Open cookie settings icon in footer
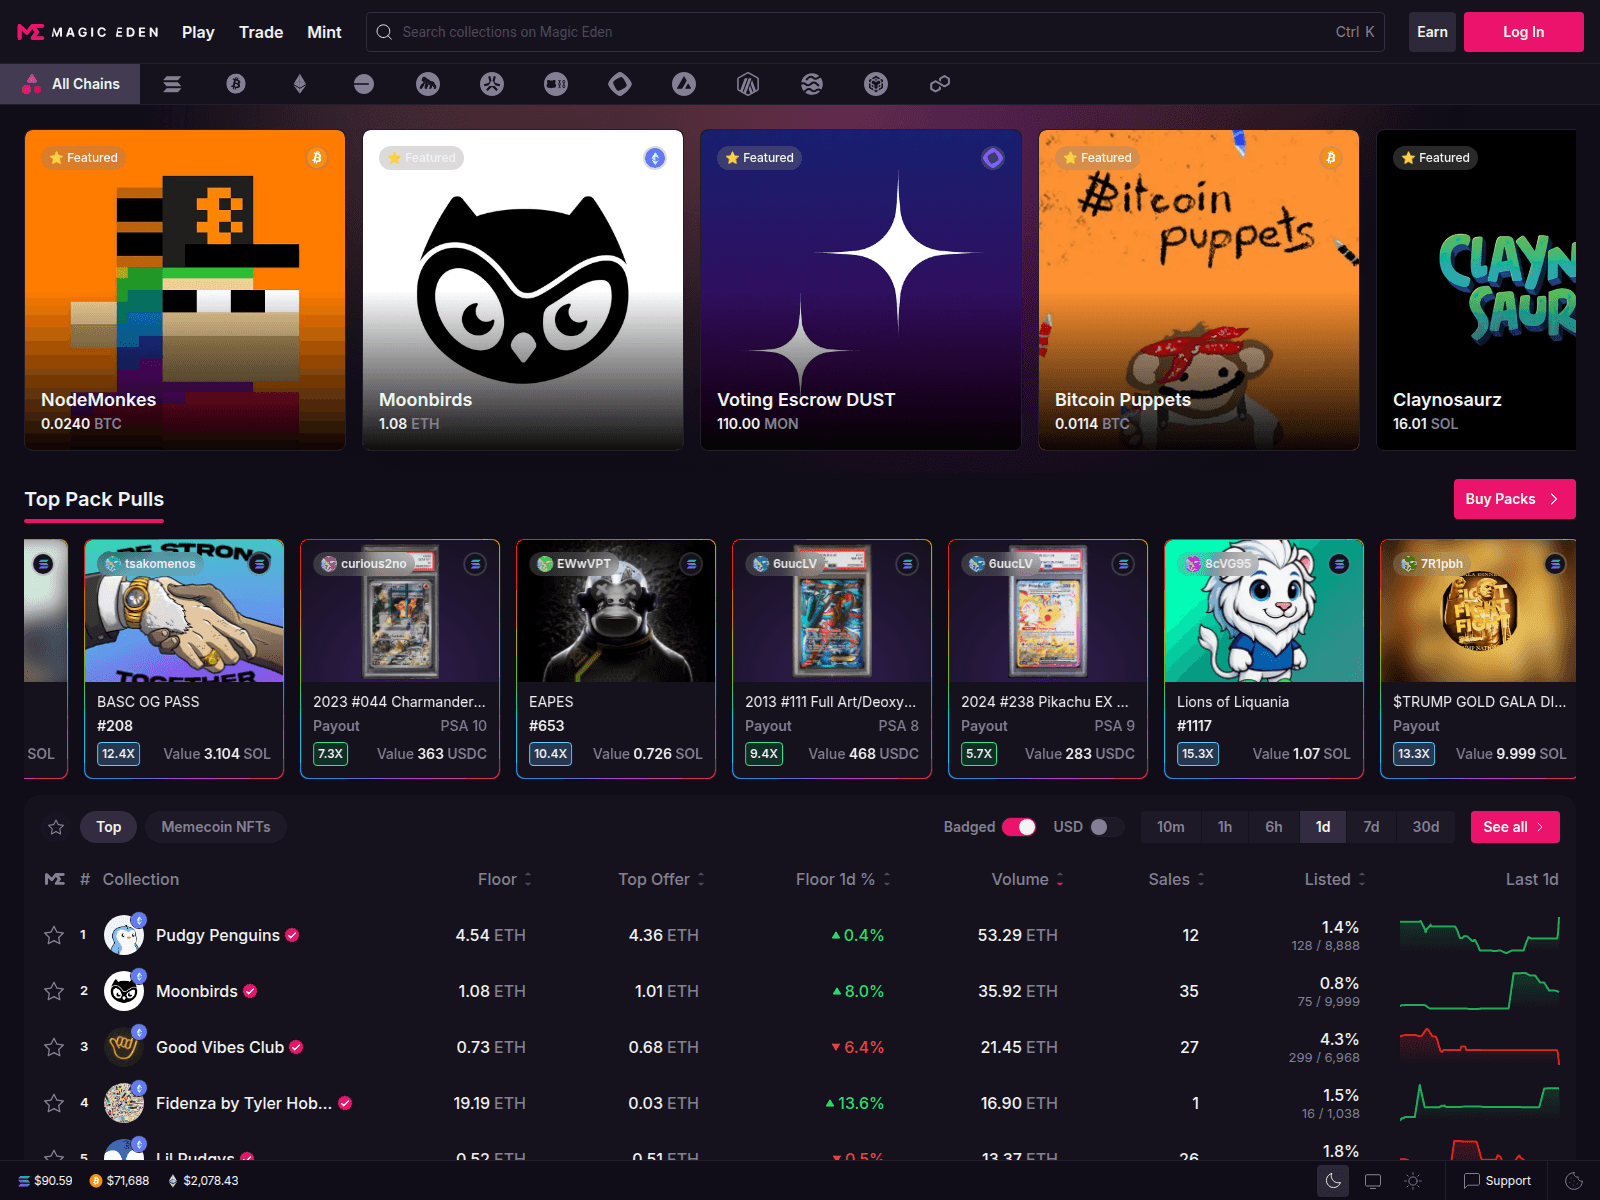 (x=1574, y=1181)
